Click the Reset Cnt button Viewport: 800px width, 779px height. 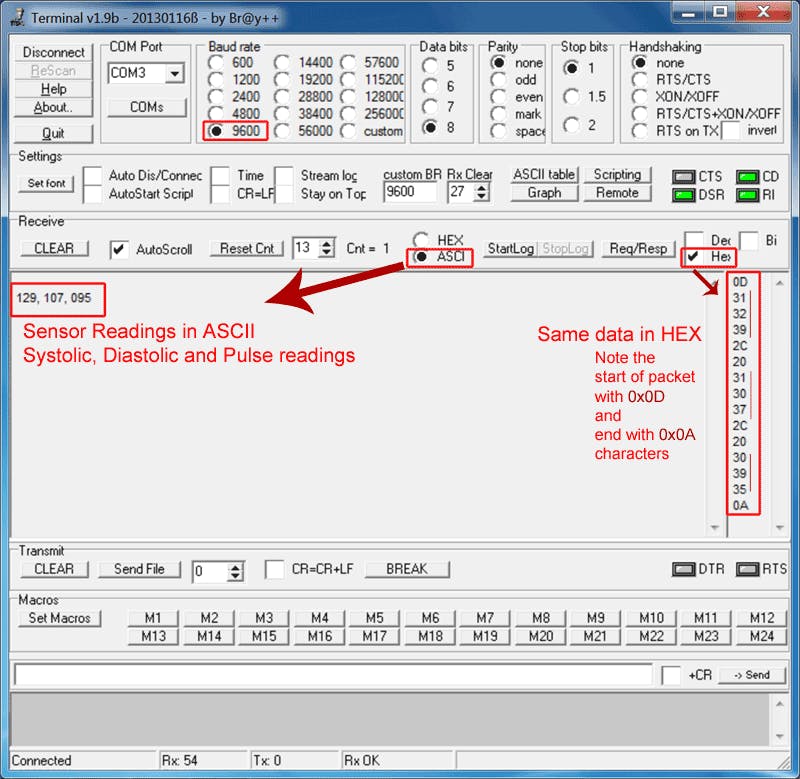(x=247, y=248)
